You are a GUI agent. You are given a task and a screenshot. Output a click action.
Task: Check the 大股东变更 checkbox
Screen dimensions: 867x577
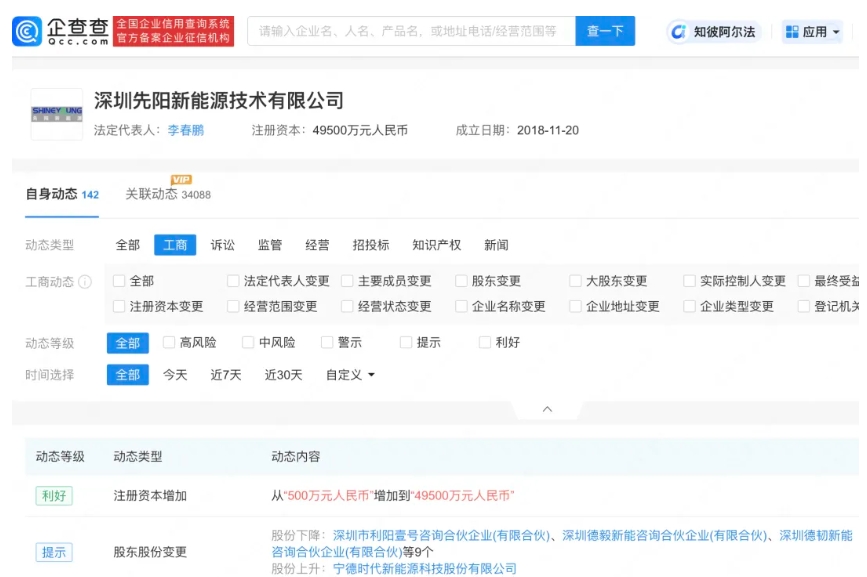(576, 281)
